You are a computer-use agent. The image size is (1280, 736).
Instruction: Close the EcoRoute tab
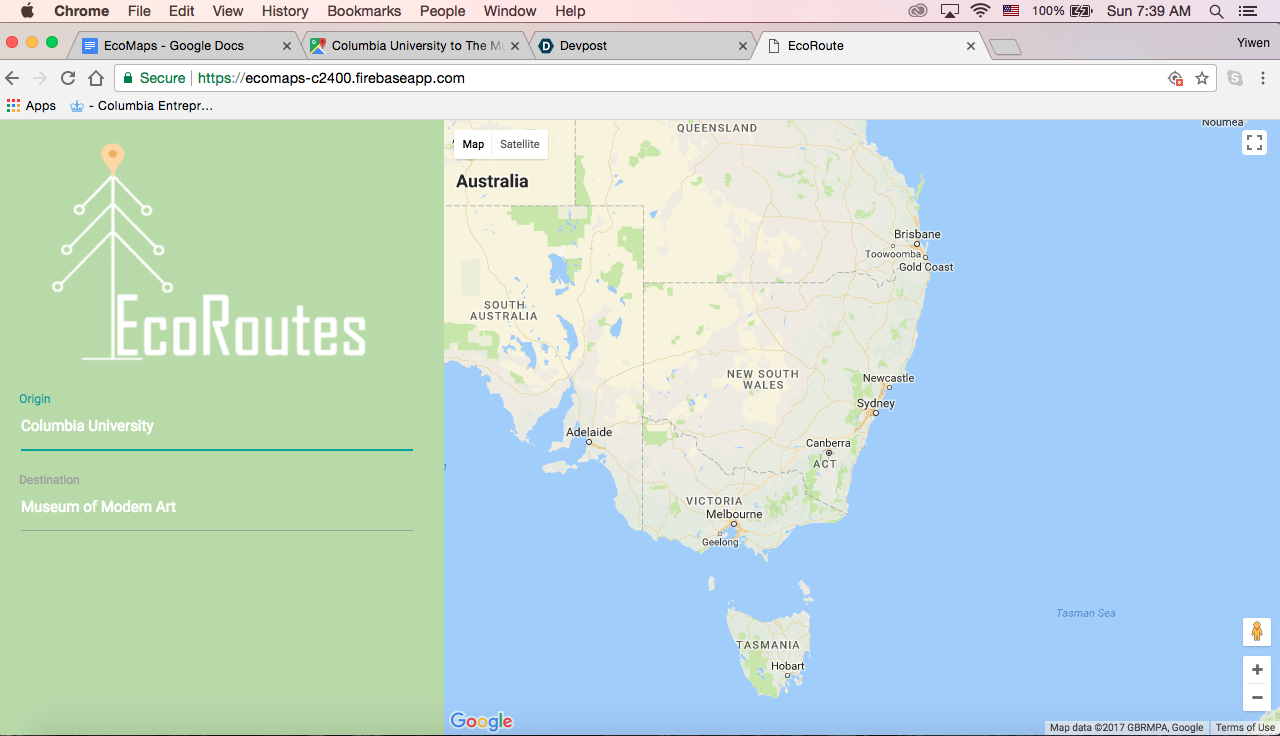(971, 46)
